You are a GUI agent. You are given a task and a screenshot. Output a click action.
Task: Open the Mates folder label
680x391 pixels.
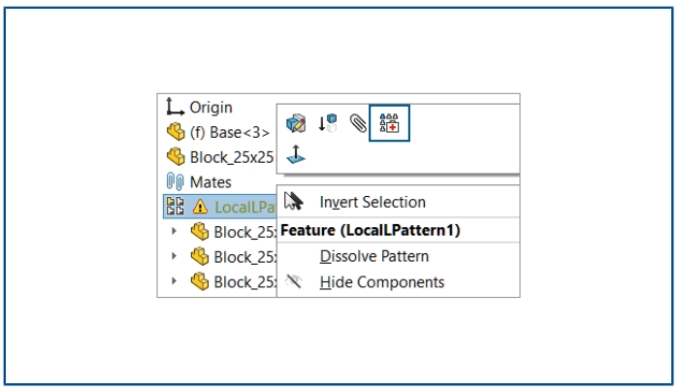(210, 182)
